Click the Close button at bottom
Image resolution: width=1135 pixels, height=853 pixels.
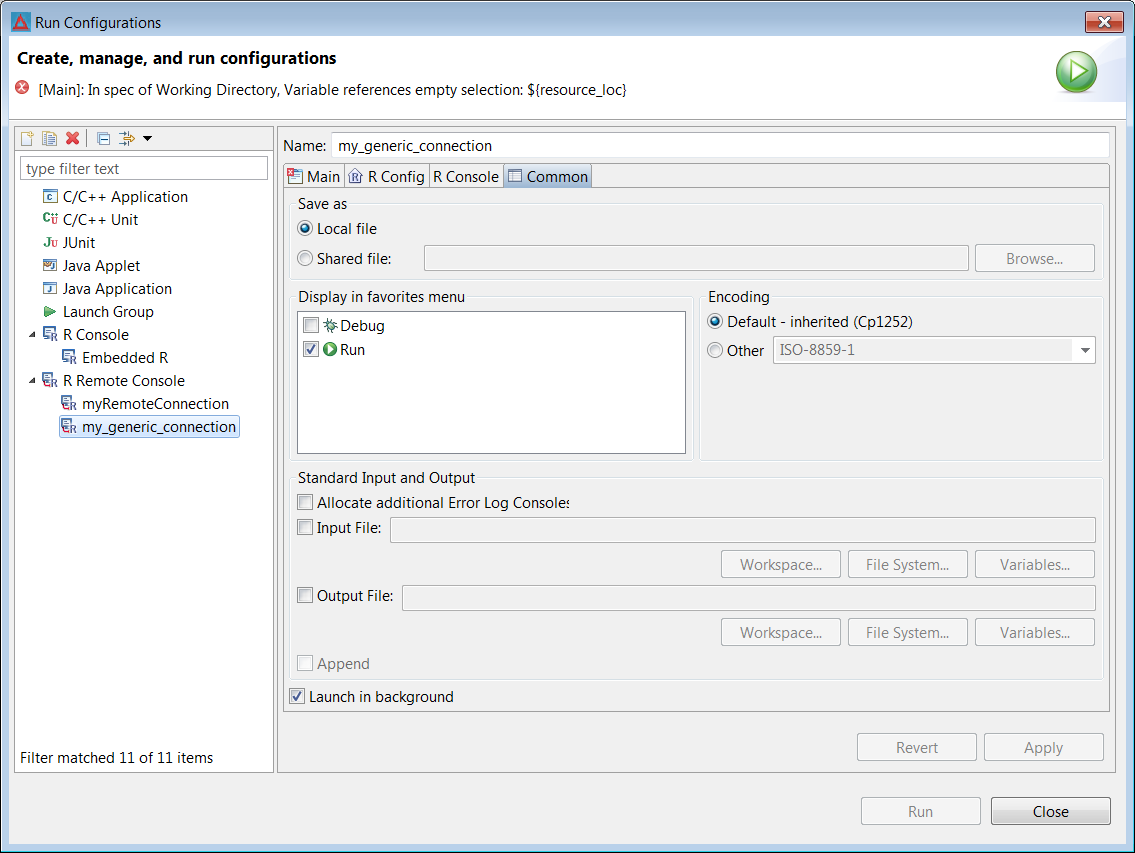coord(1050,811)
